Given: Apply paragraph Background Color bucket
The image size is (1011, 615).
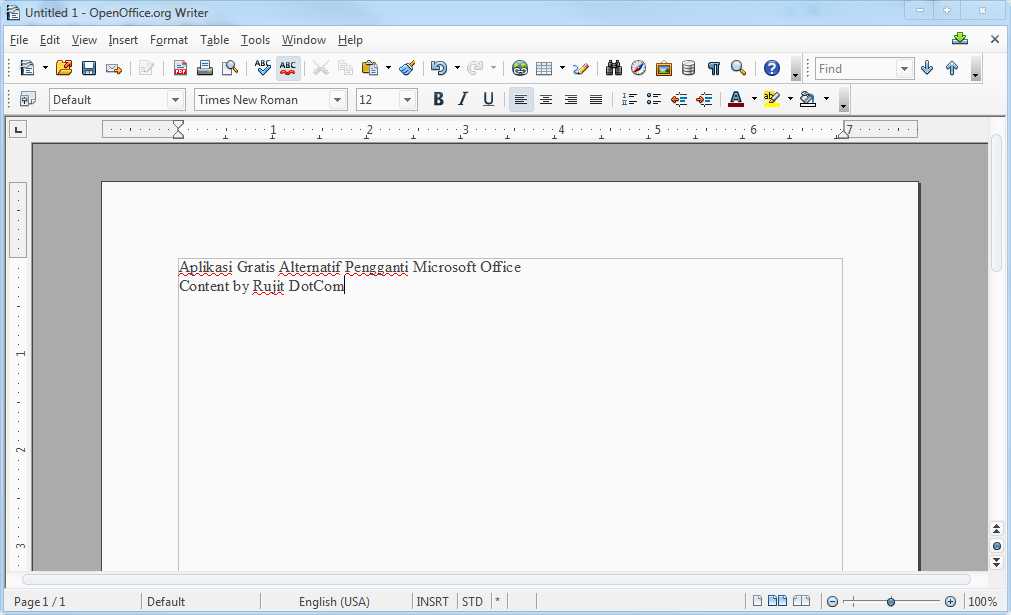Looking at the screenshot, I should tap(807, 99).
